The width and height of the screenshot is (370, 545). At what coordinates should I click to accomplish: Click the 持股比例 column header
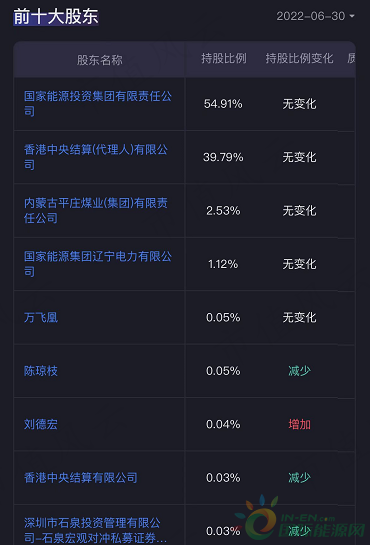click(224, 58)
